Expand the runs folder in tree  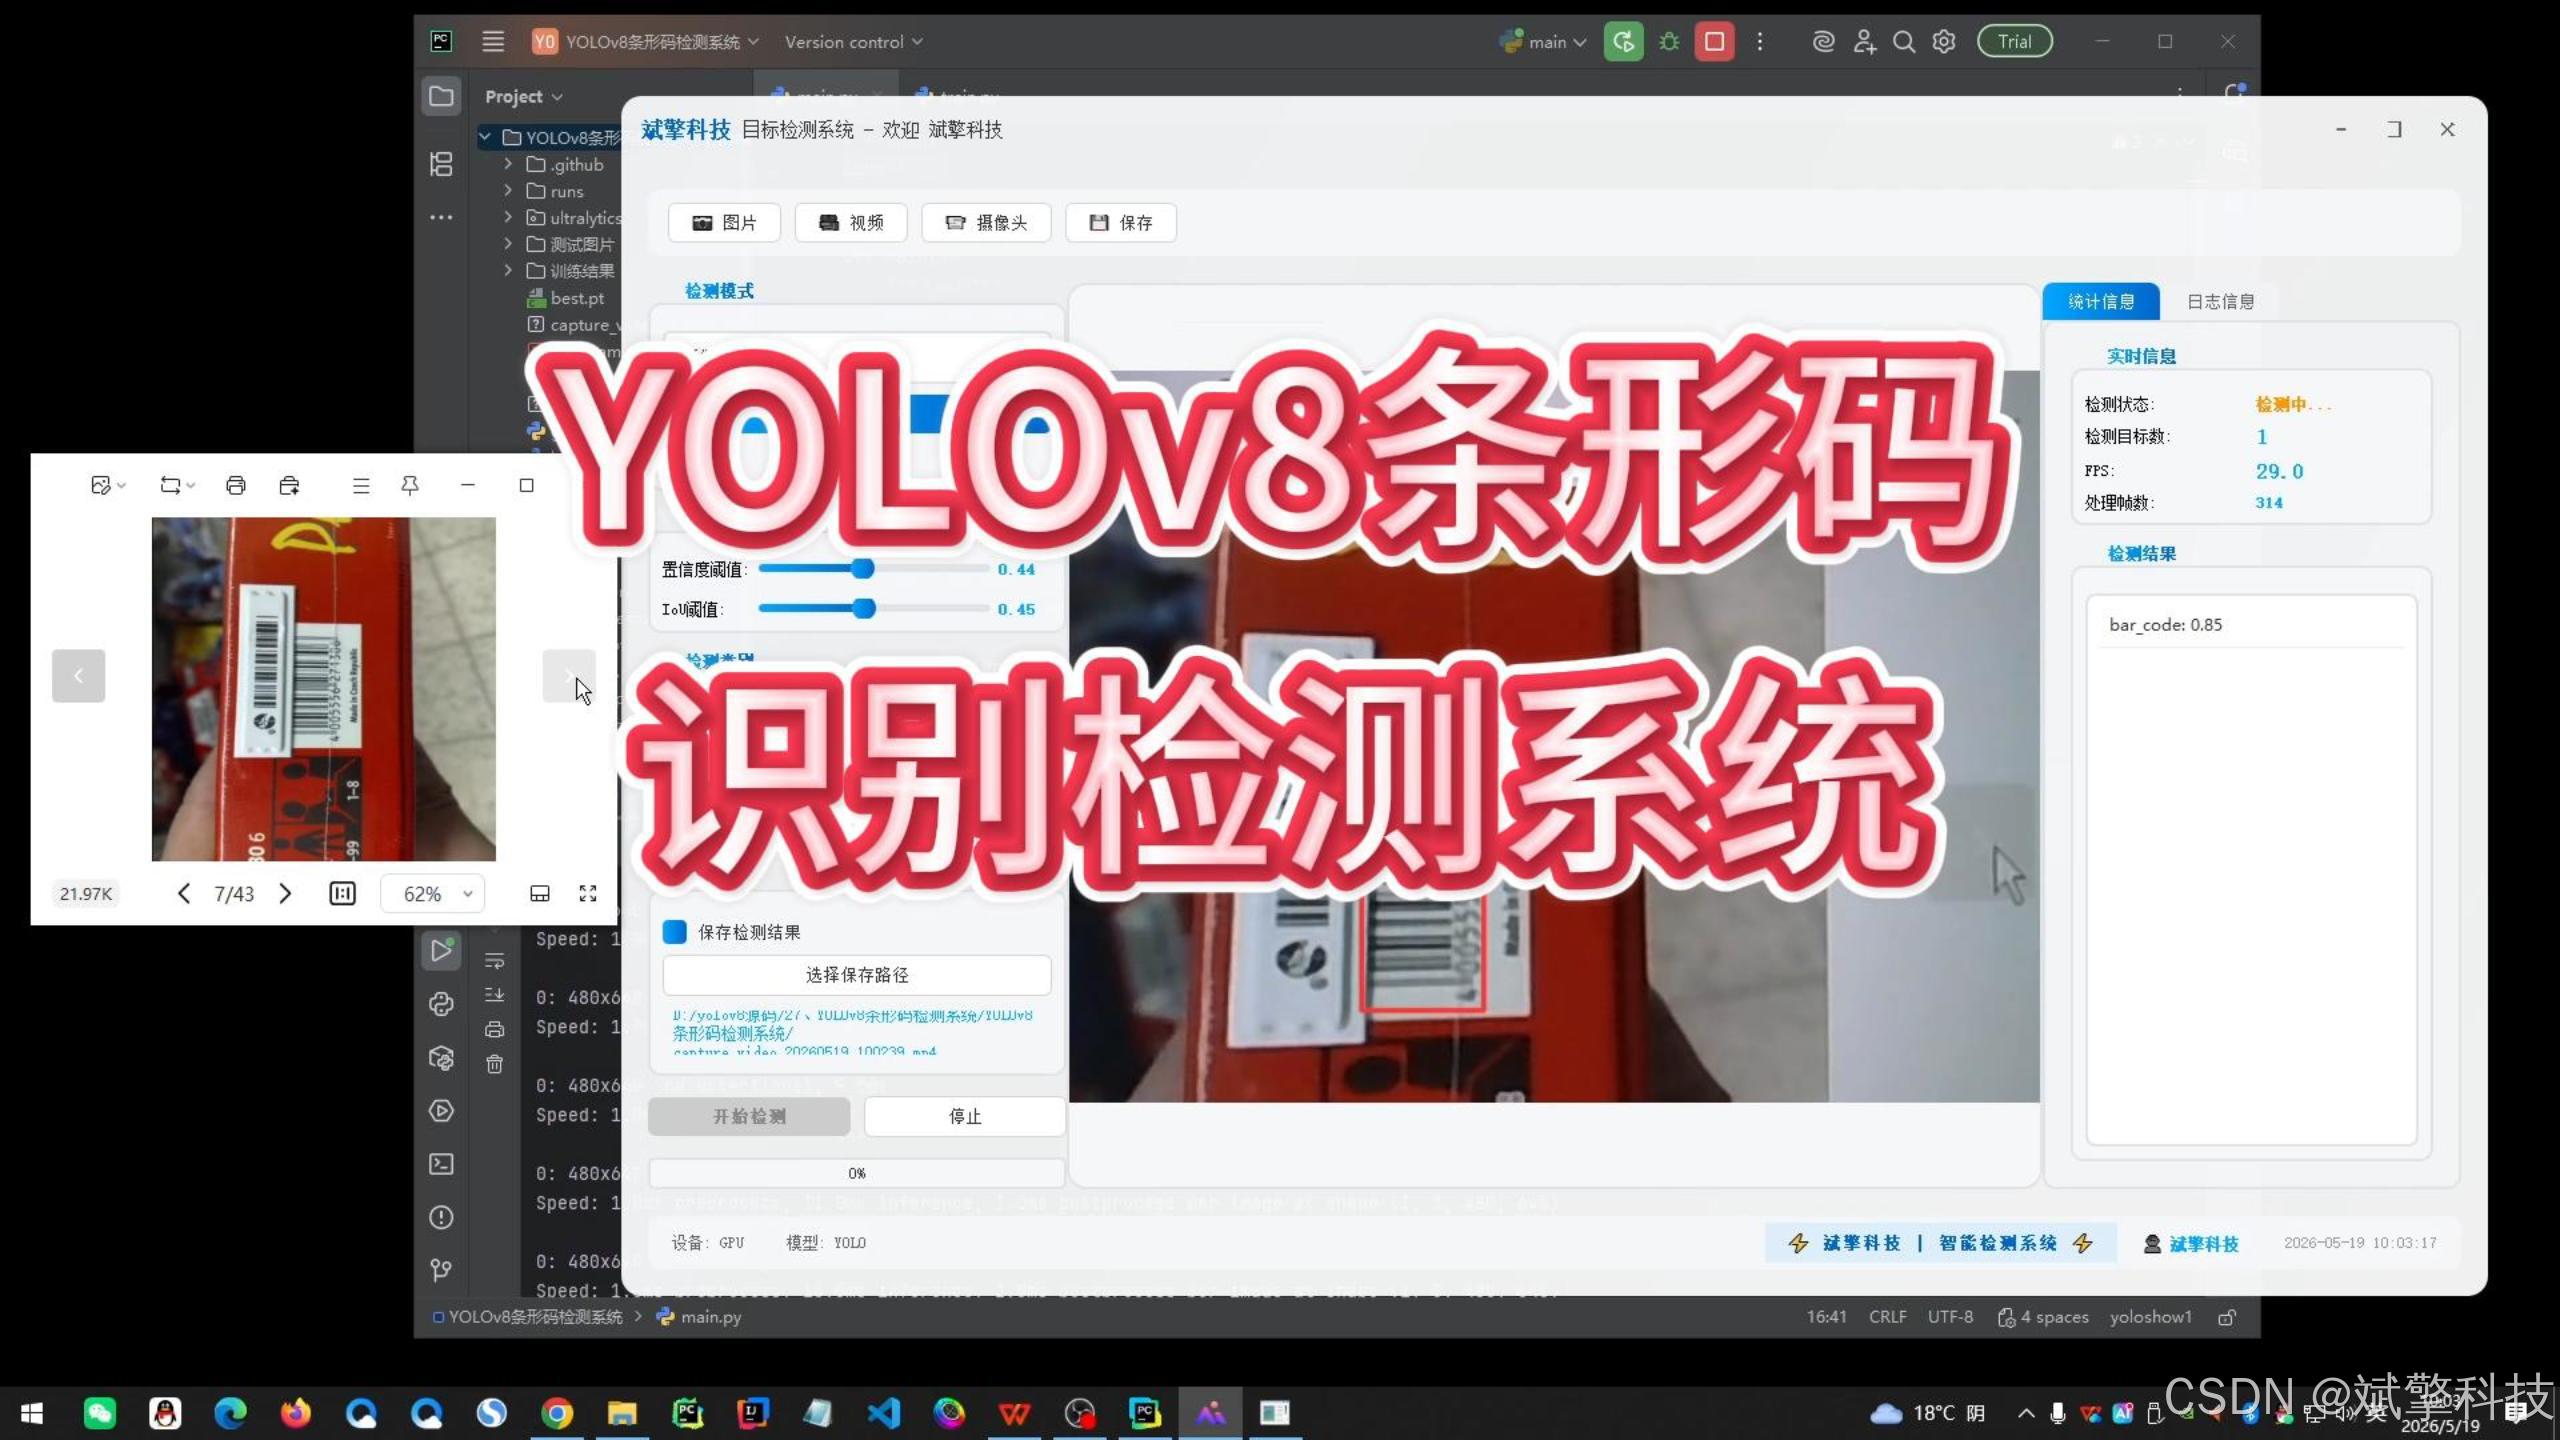coord(509,190)
